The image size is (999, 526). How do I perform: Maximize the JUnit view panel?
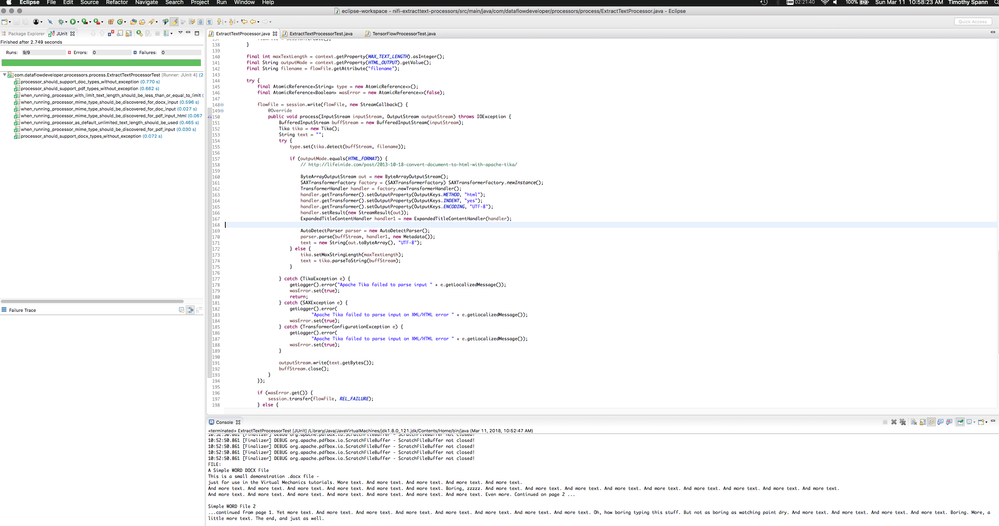[197, 33]
